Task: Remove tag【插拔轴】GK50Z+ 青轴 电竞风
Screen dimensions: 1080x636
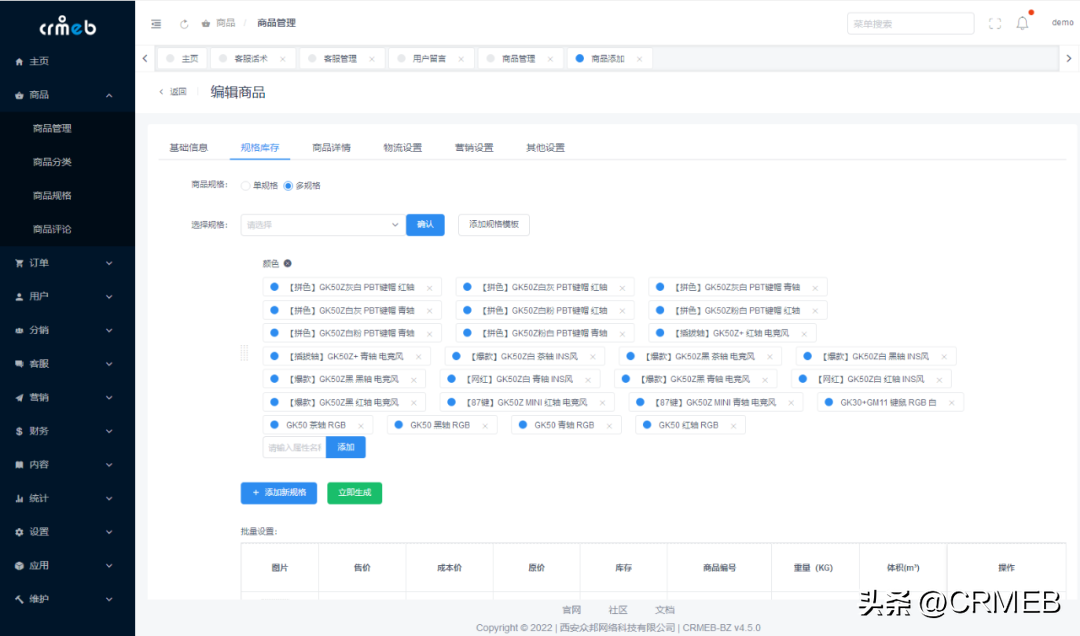Action: 418,357
